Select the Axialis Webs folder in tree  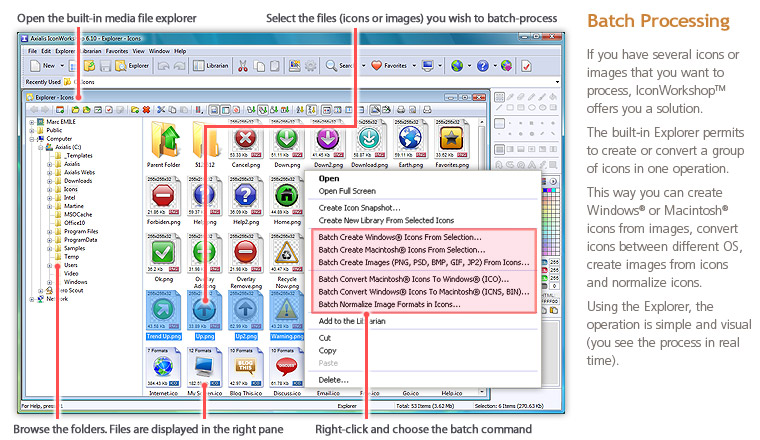(79, 173)
